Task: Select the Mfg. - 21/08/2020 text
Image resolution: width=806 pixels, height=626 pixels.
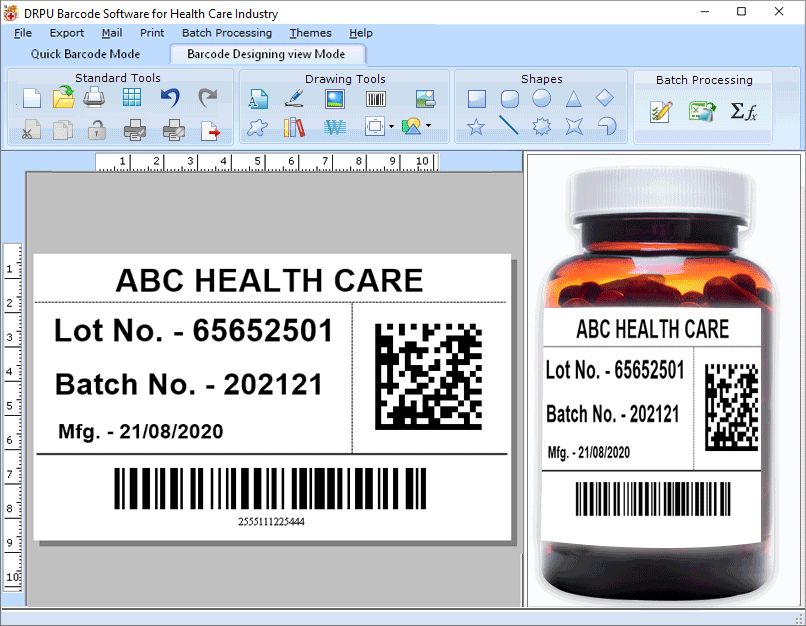Action: 141,431
